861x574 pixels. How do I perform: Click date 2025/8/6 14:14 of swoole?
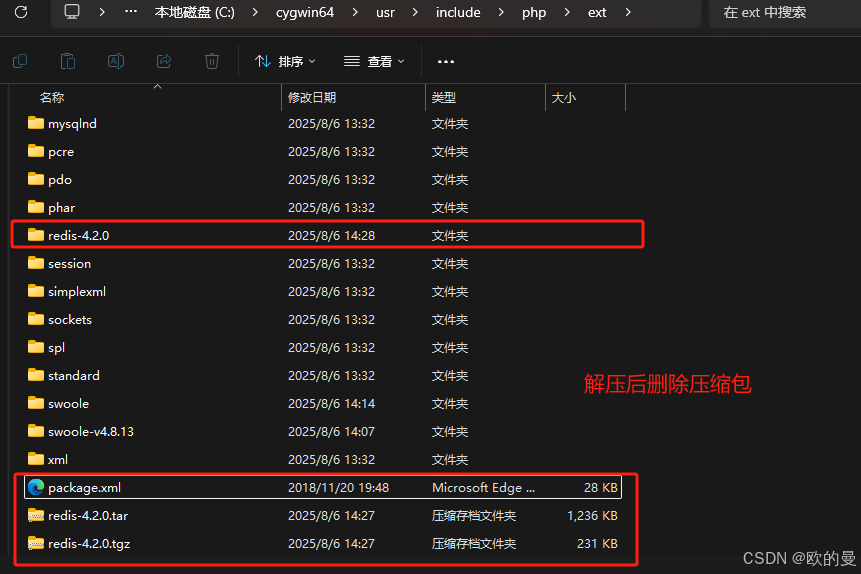[x=331, y=404]
